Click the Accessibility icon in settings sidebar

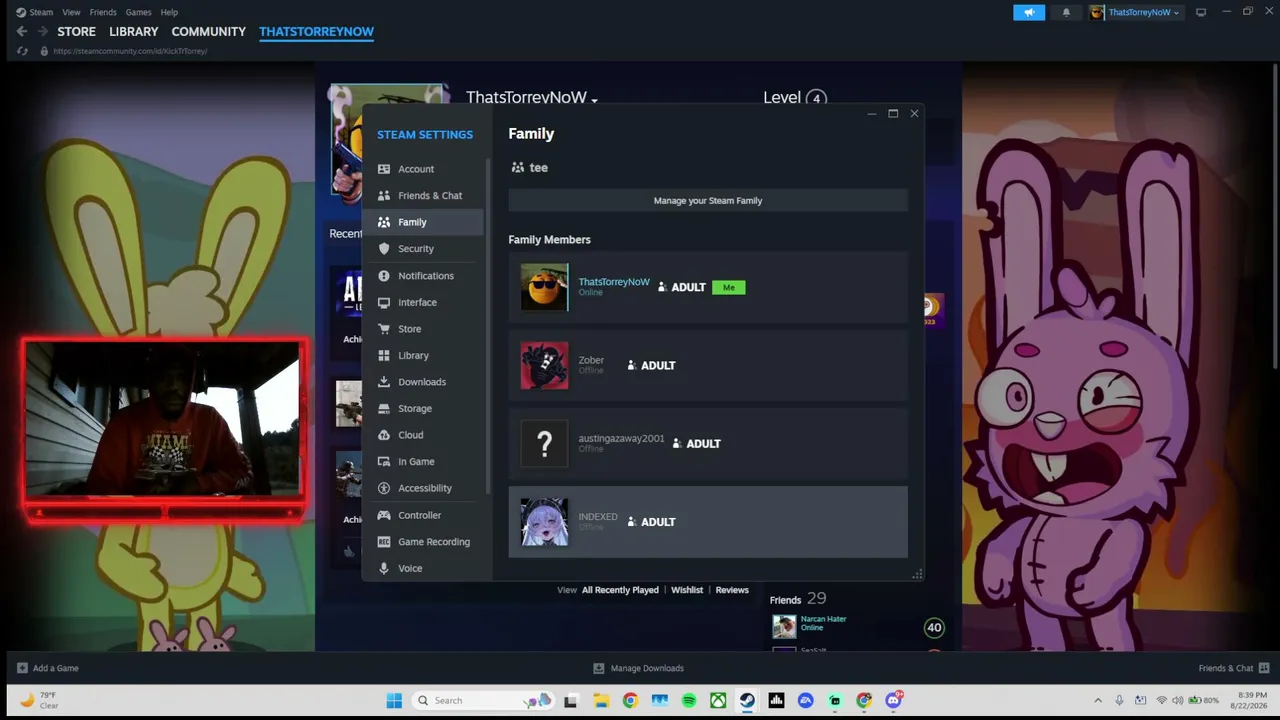384,488
